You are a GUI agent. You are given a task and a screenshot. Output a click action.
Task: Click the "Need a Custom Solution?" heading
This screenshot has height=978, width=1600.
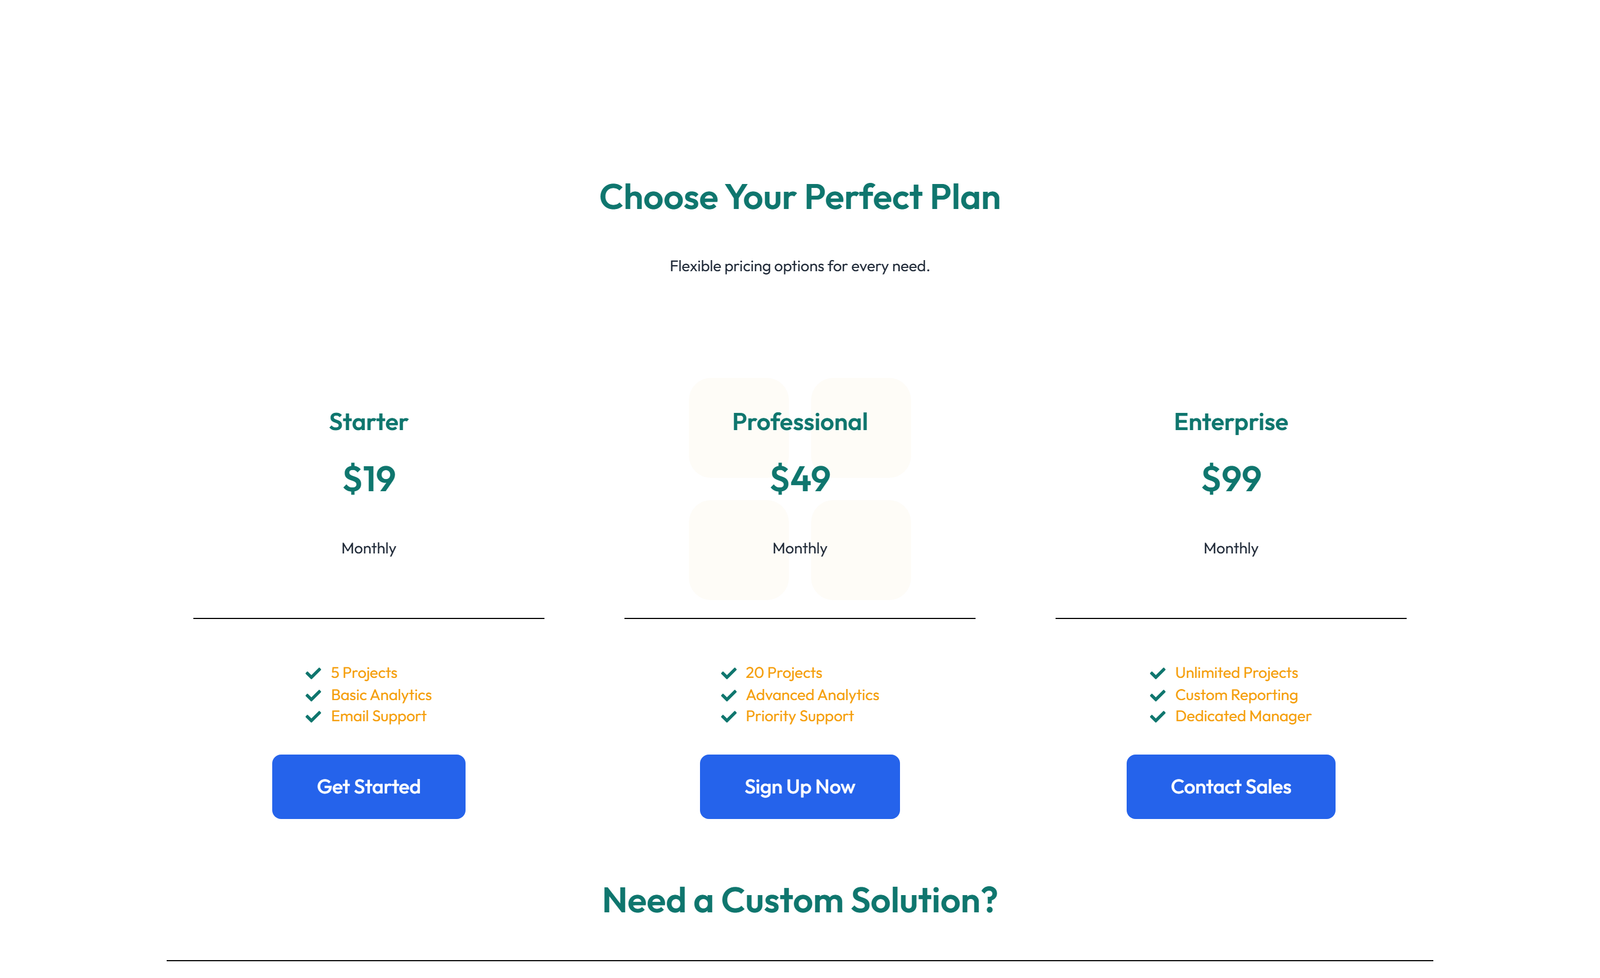pos(800,900)
